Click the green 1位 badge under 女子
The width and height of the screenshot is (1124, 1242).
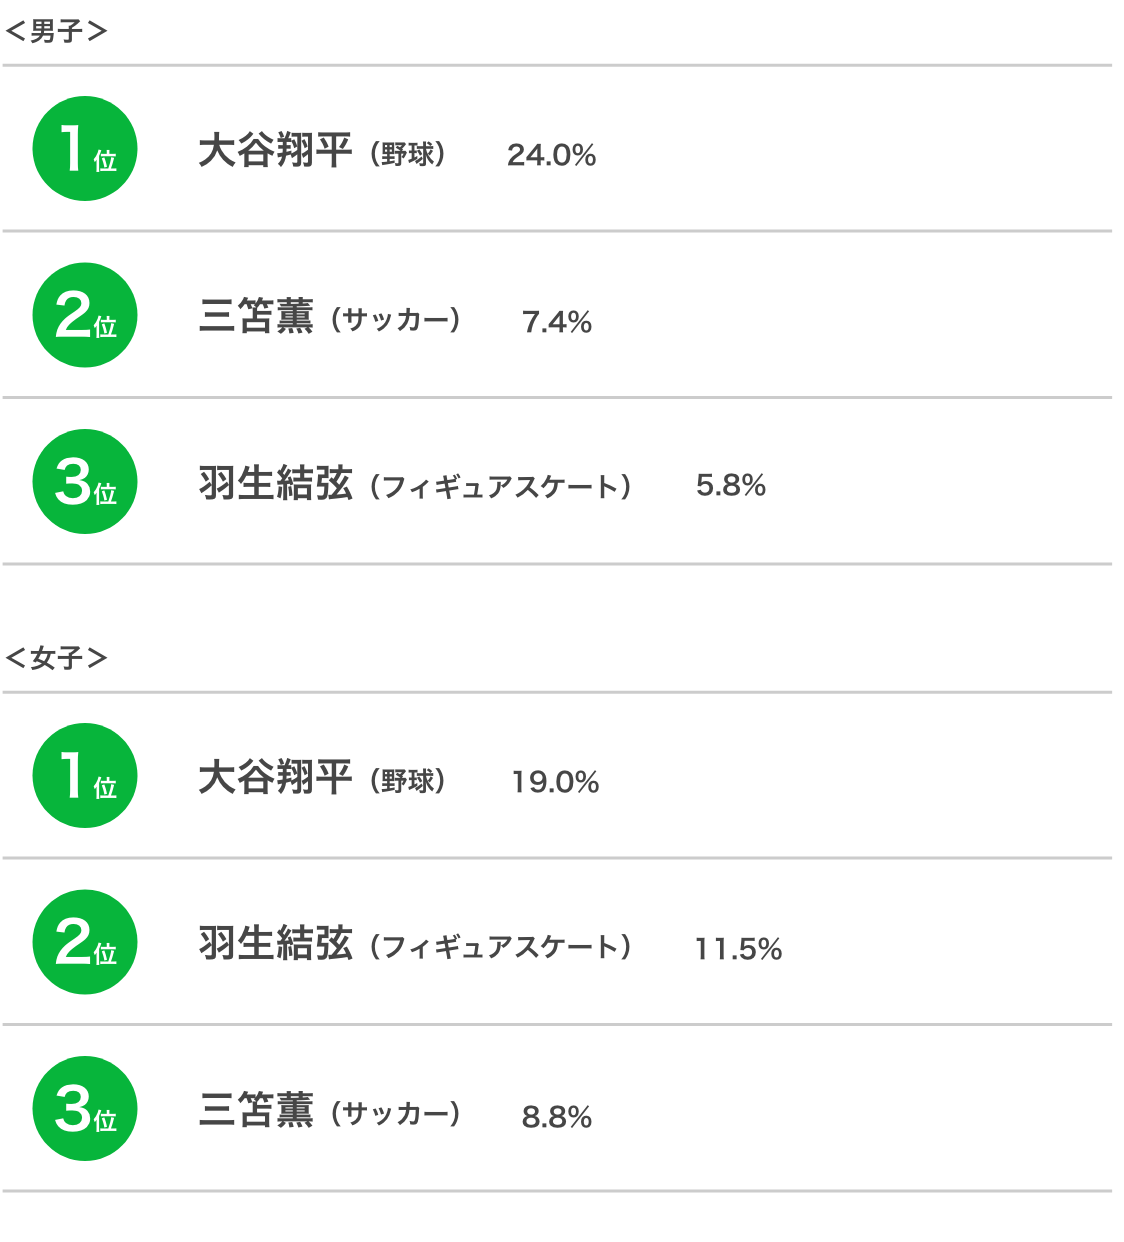(x=85, y=776)
